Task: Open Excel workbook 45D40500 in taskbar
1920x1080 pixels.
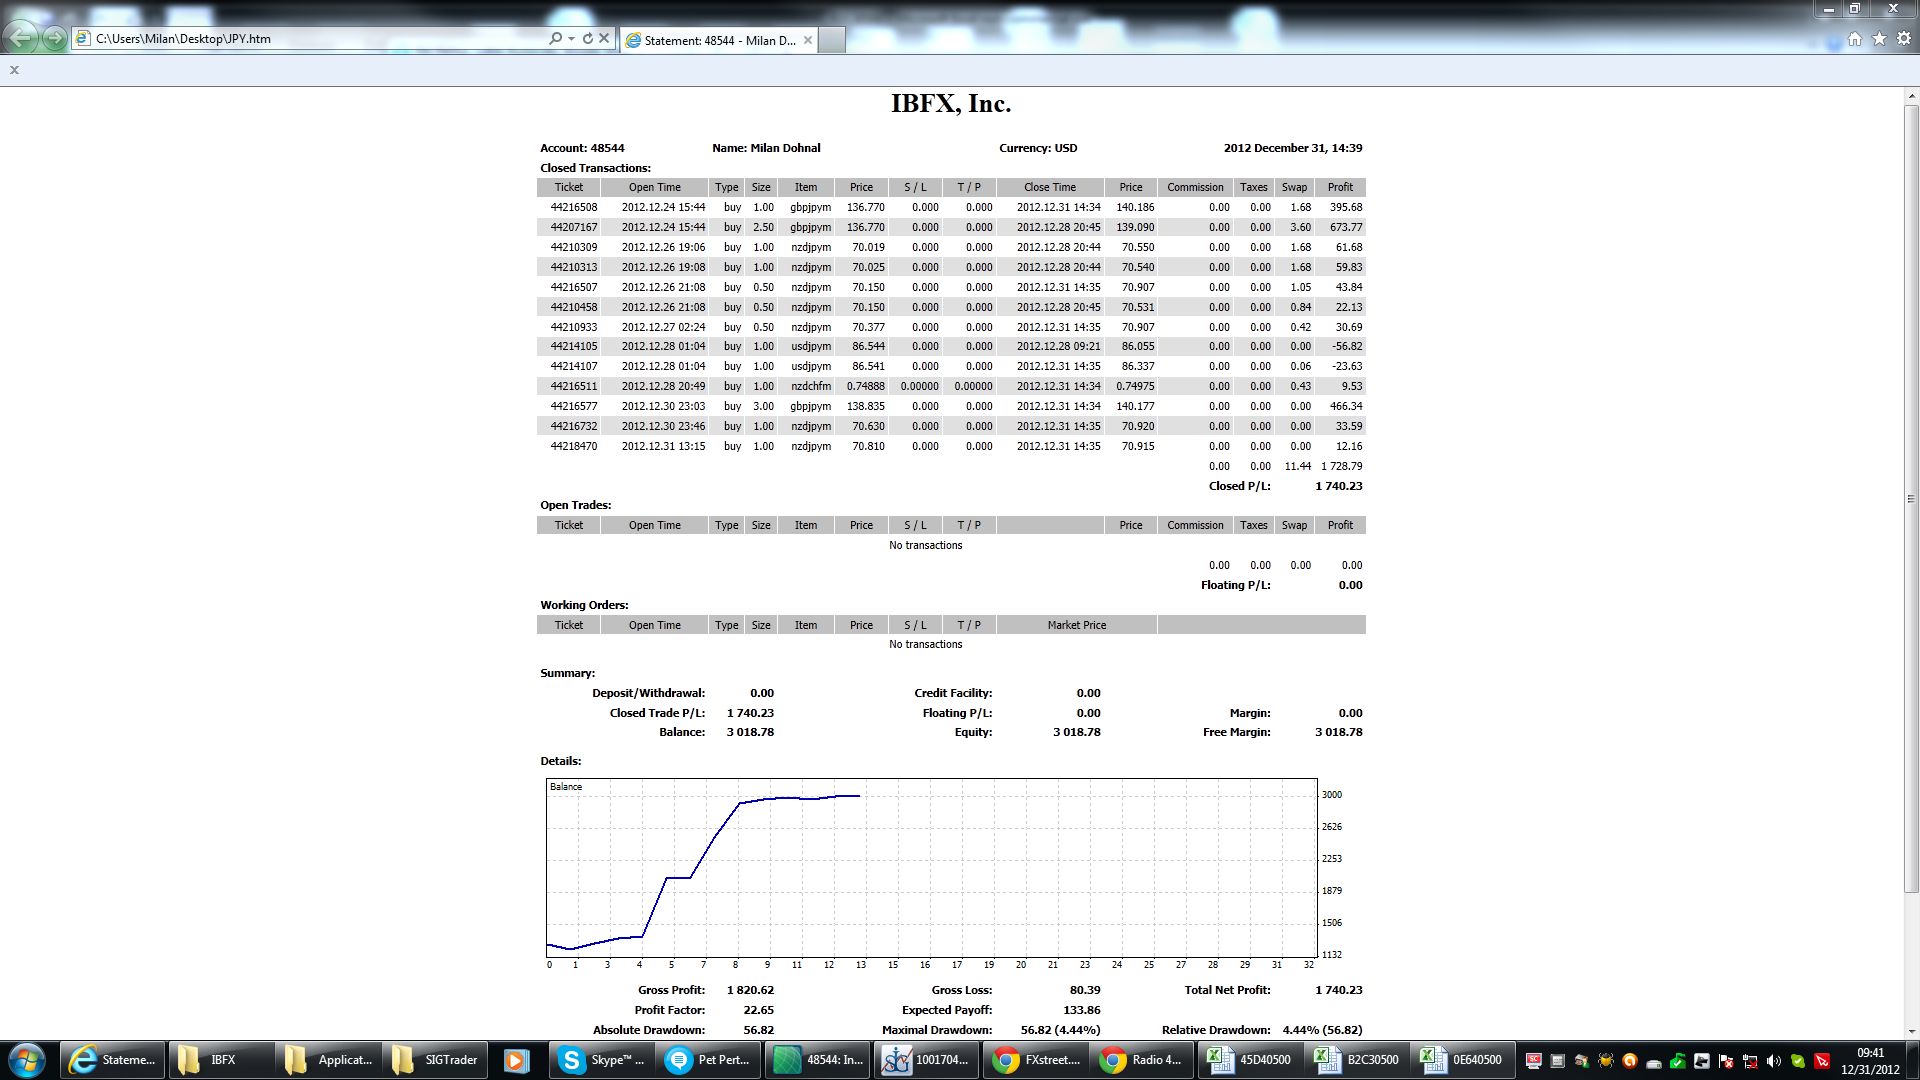Action: point(1250,1060)
